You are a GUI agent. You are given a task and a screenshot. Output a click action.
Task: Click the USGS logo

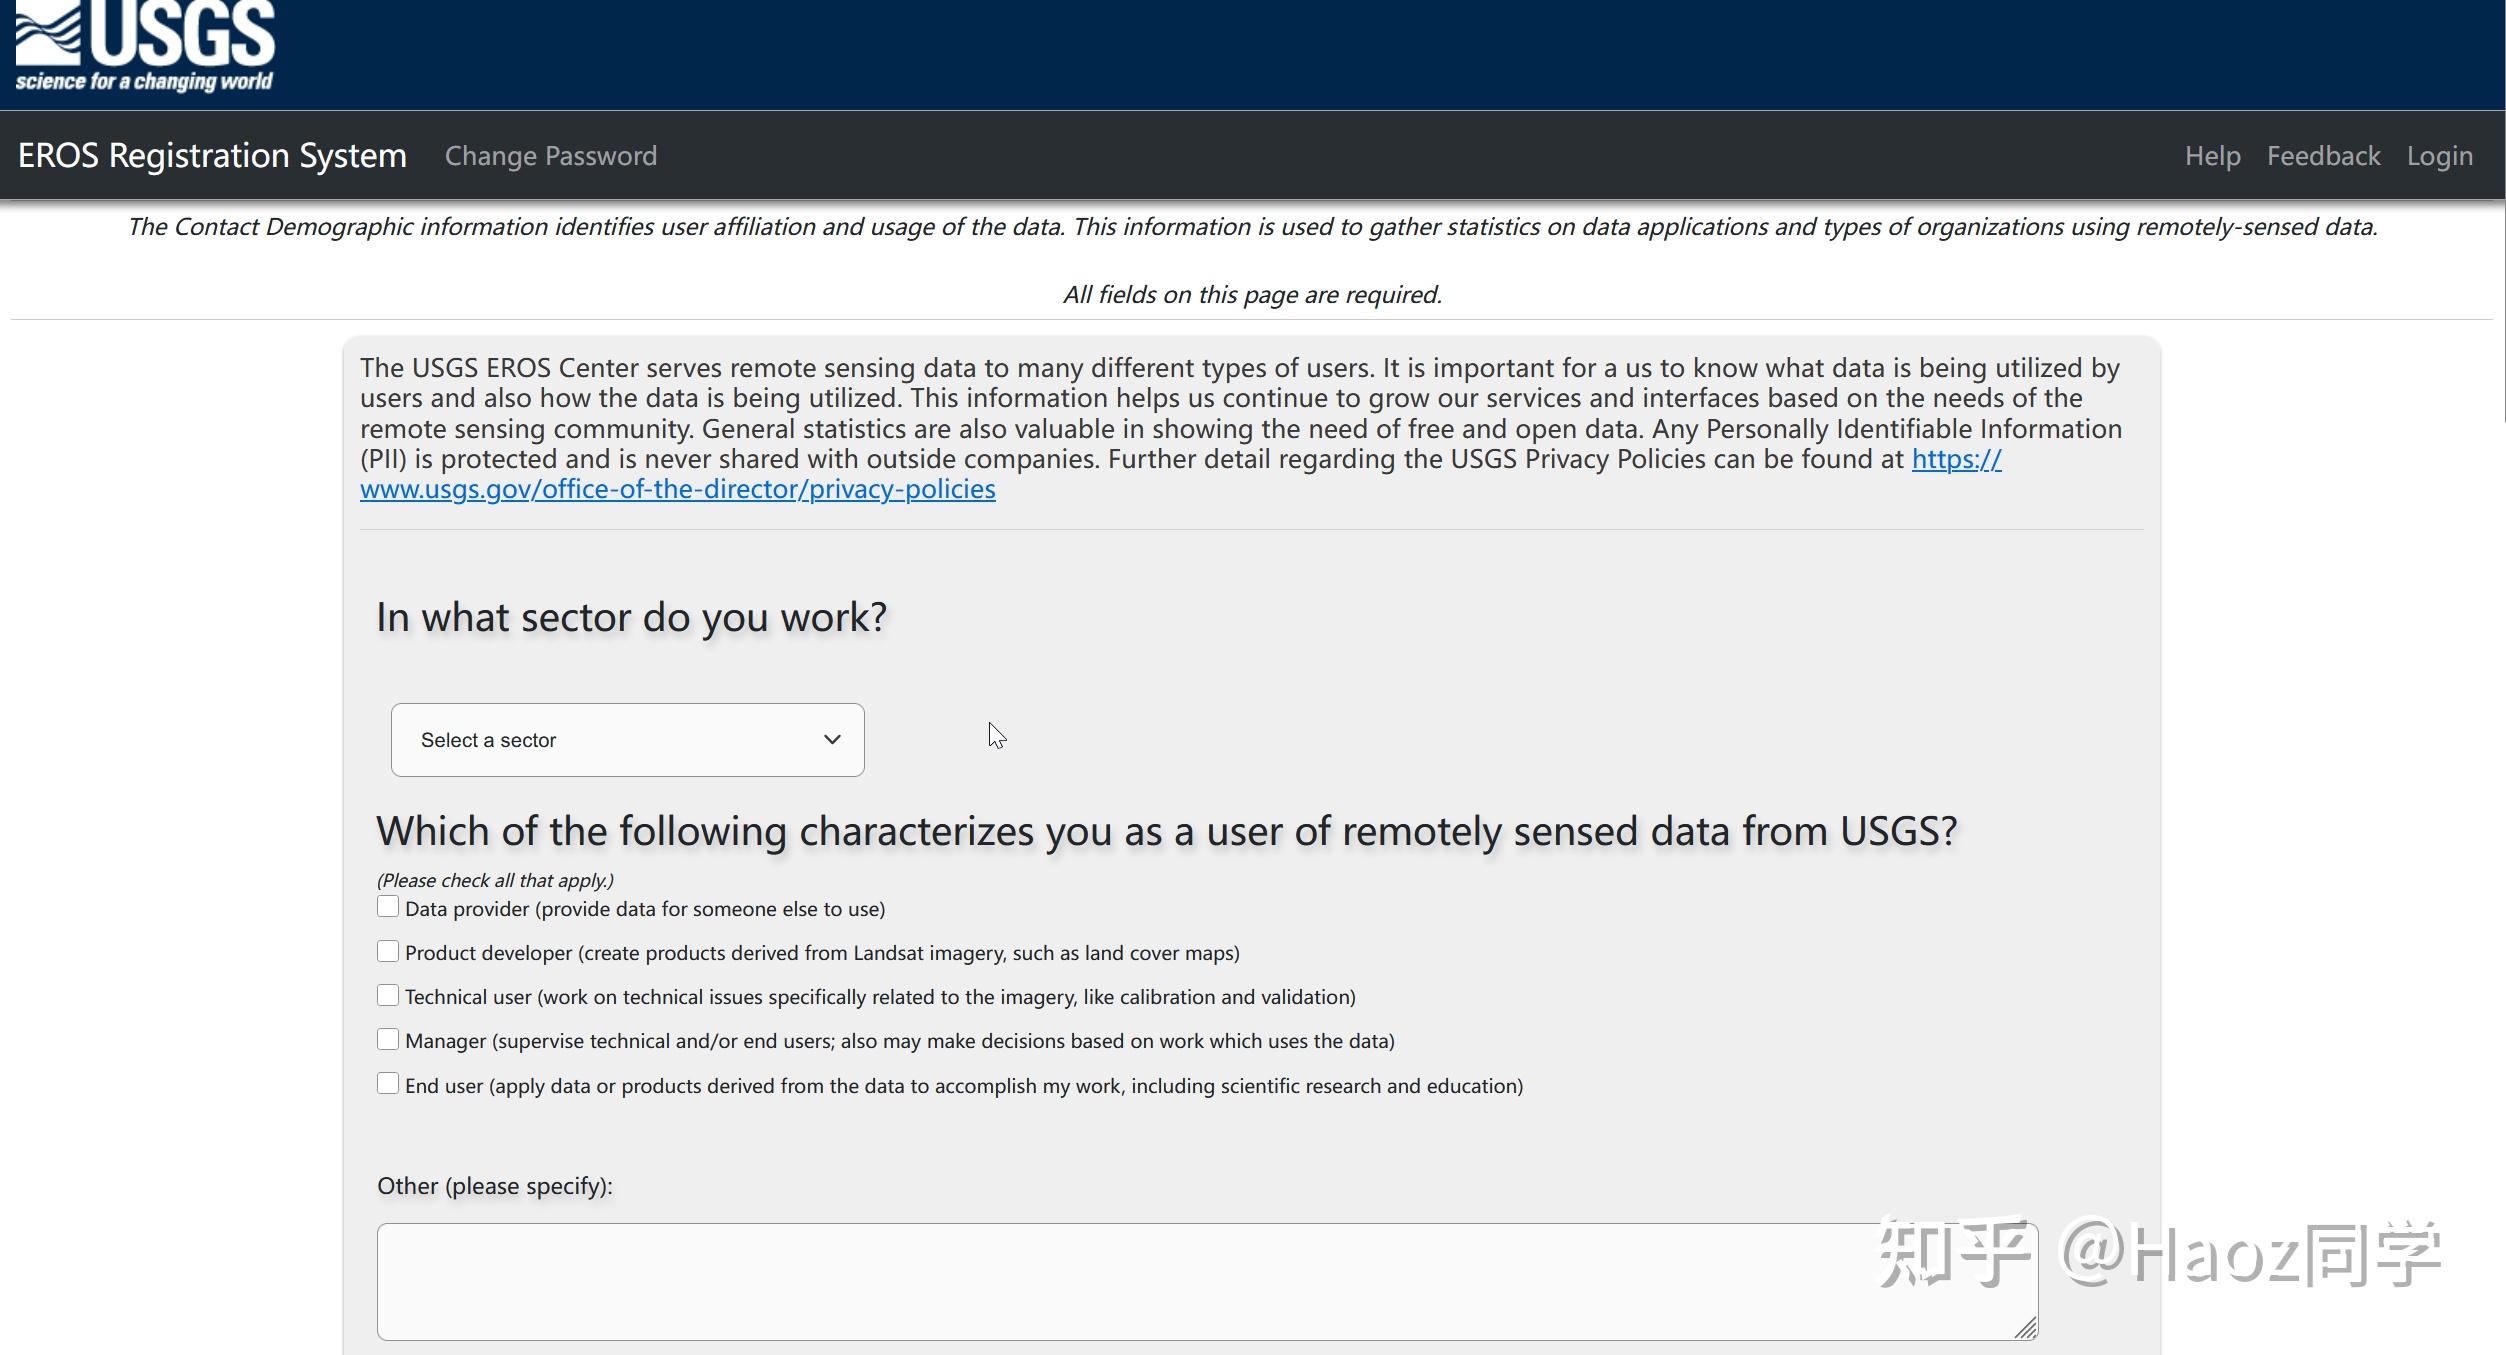point(145,46)
